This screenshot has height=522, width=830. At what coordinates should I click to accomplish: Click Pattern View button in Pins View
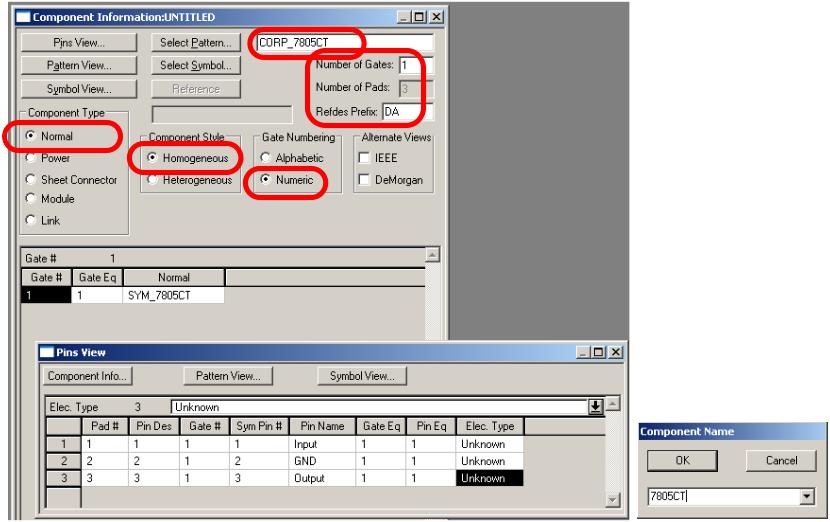[x=228, y=376]
